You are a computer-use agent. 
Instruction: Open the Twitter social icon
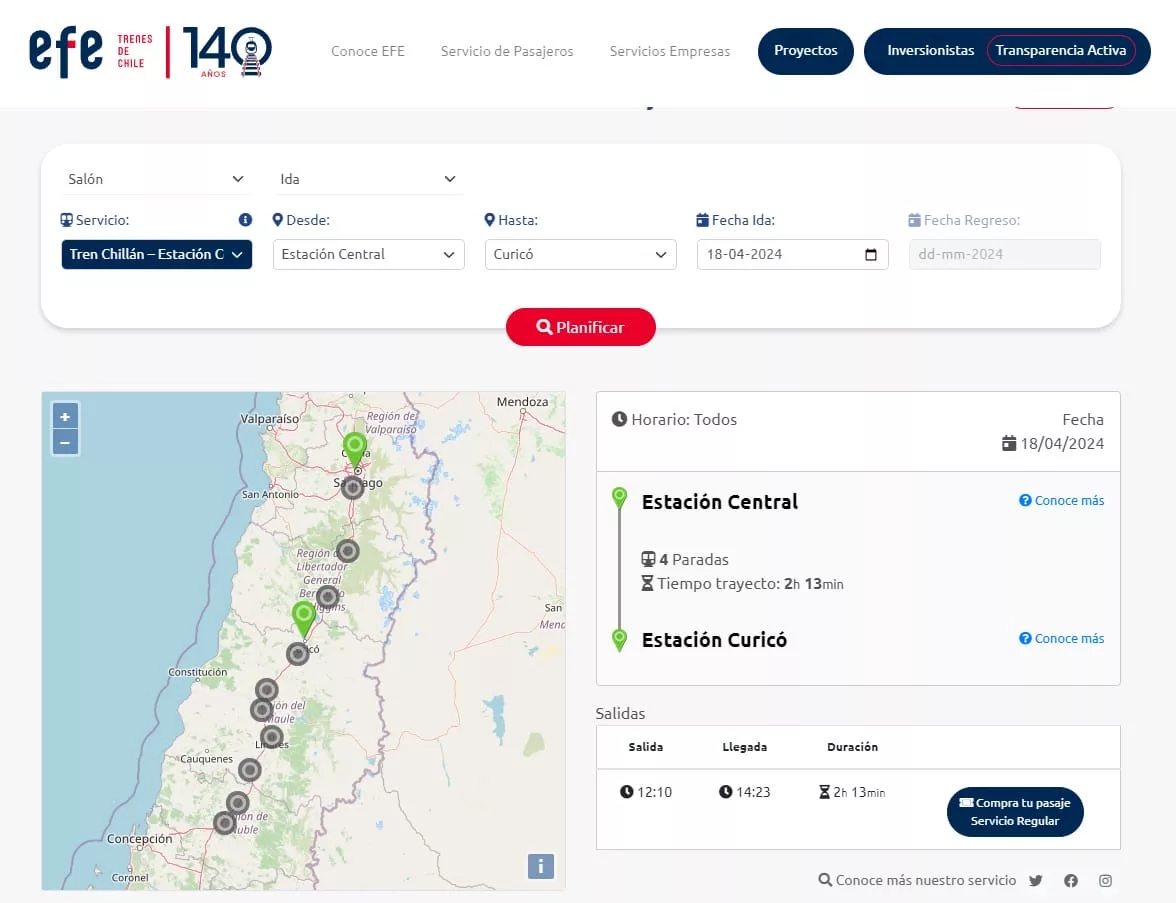coord(1036,880)
